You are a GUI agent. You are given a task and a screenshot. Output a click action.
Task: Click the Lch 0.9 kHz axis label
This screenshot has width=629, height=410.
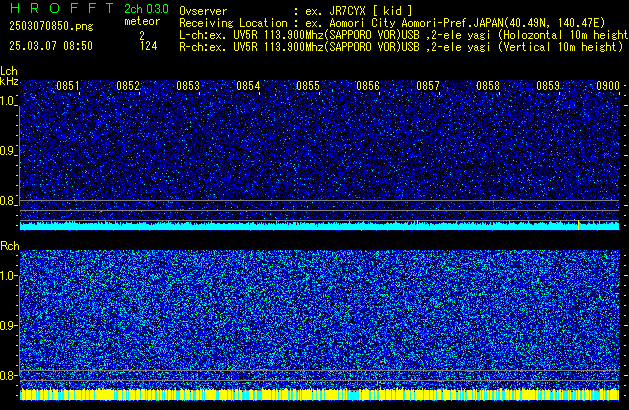point(8,151)
